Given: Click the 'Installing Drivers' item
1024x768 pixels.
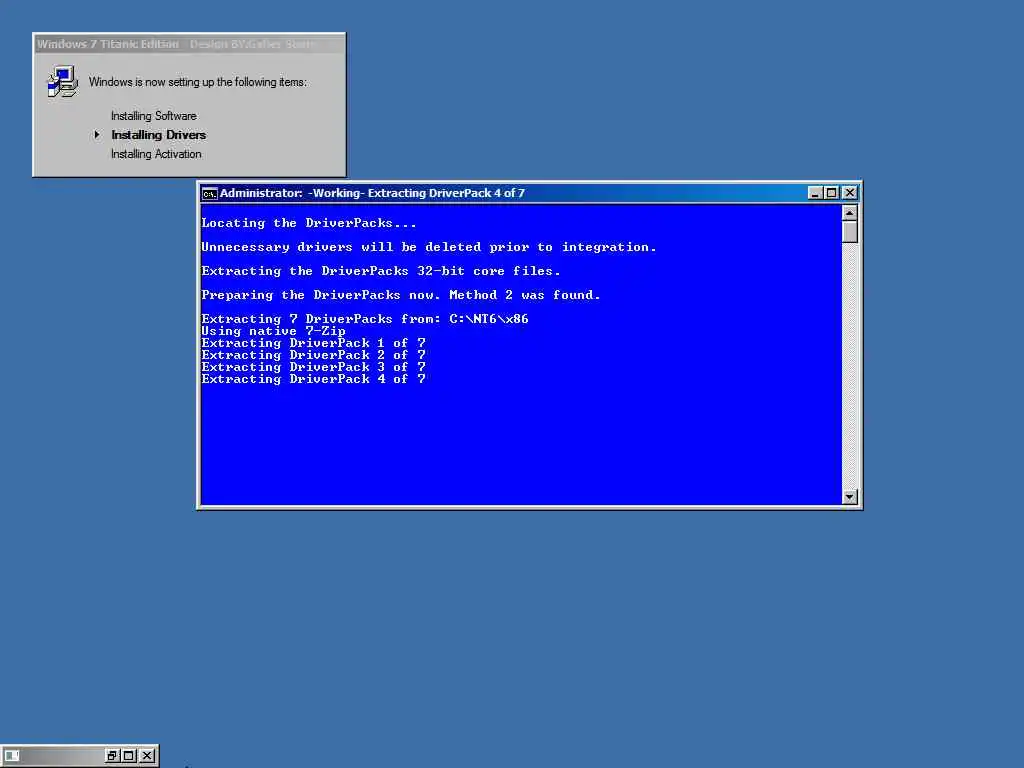Looking at the screenshot, I should point(158,135).
